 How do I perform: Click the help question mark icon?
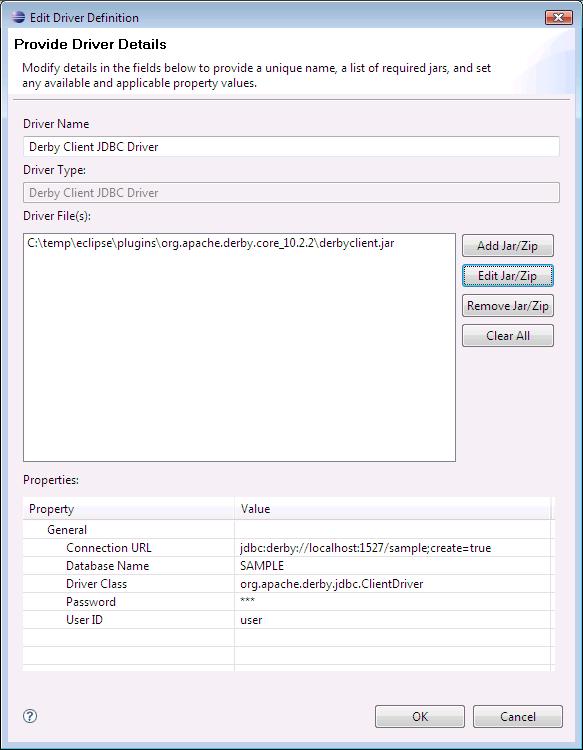coord(30,716)
